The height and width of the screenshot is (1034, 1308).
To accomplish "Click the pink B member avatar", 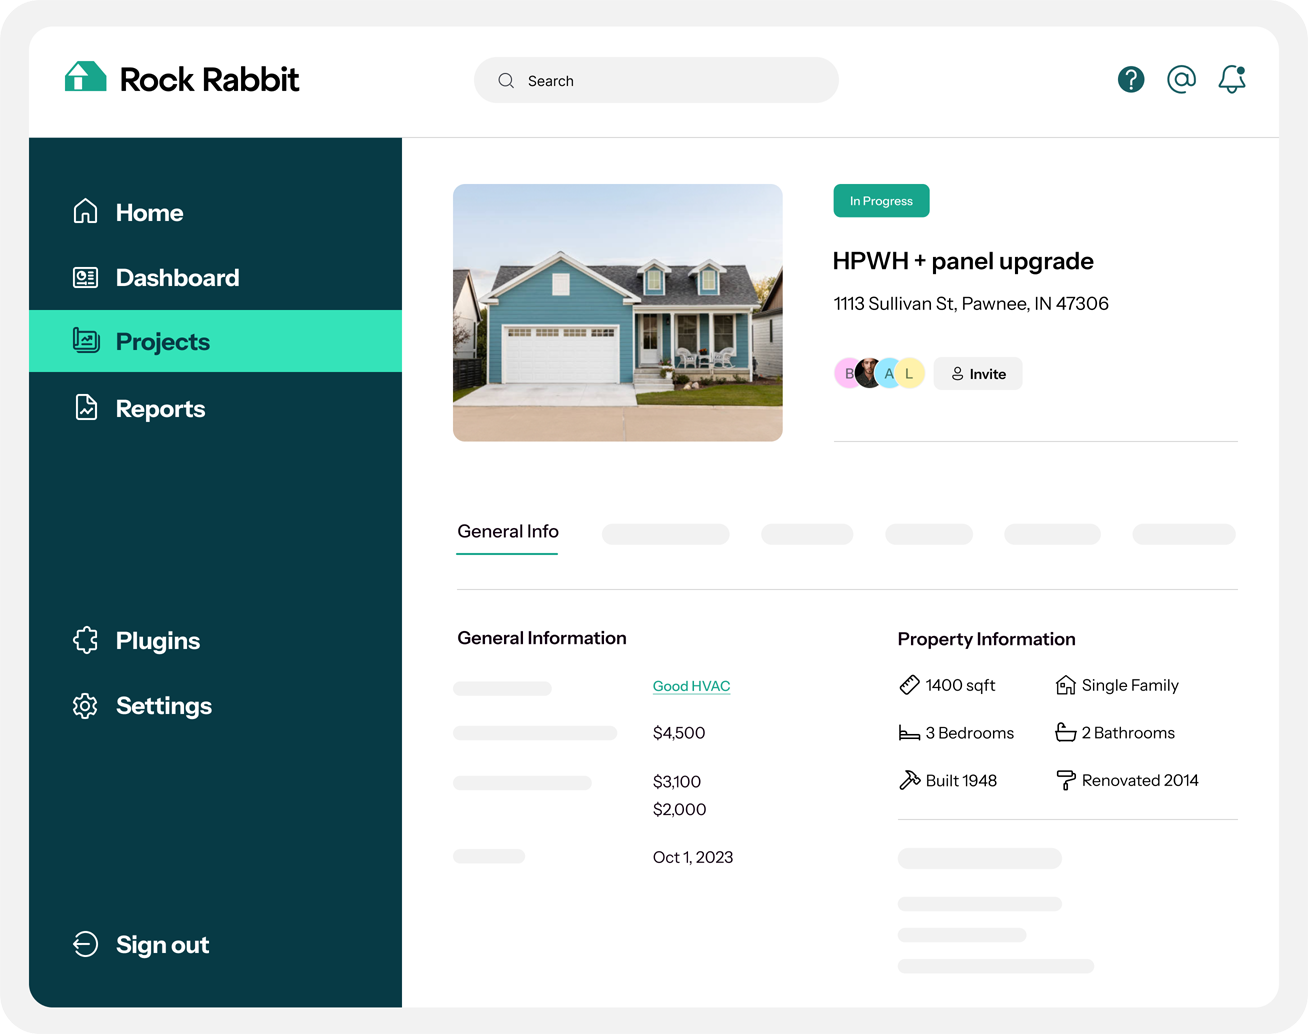I will click(846, 373).
